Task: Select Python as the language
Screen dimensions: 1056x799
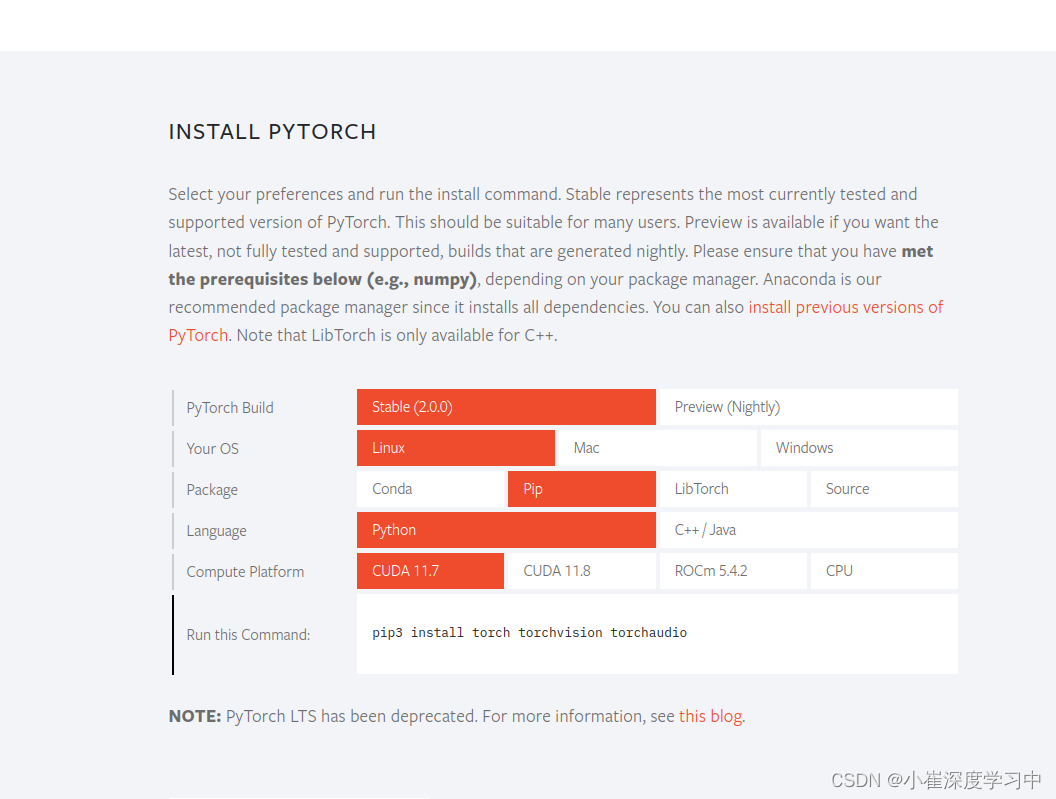Action: point(505,529)
